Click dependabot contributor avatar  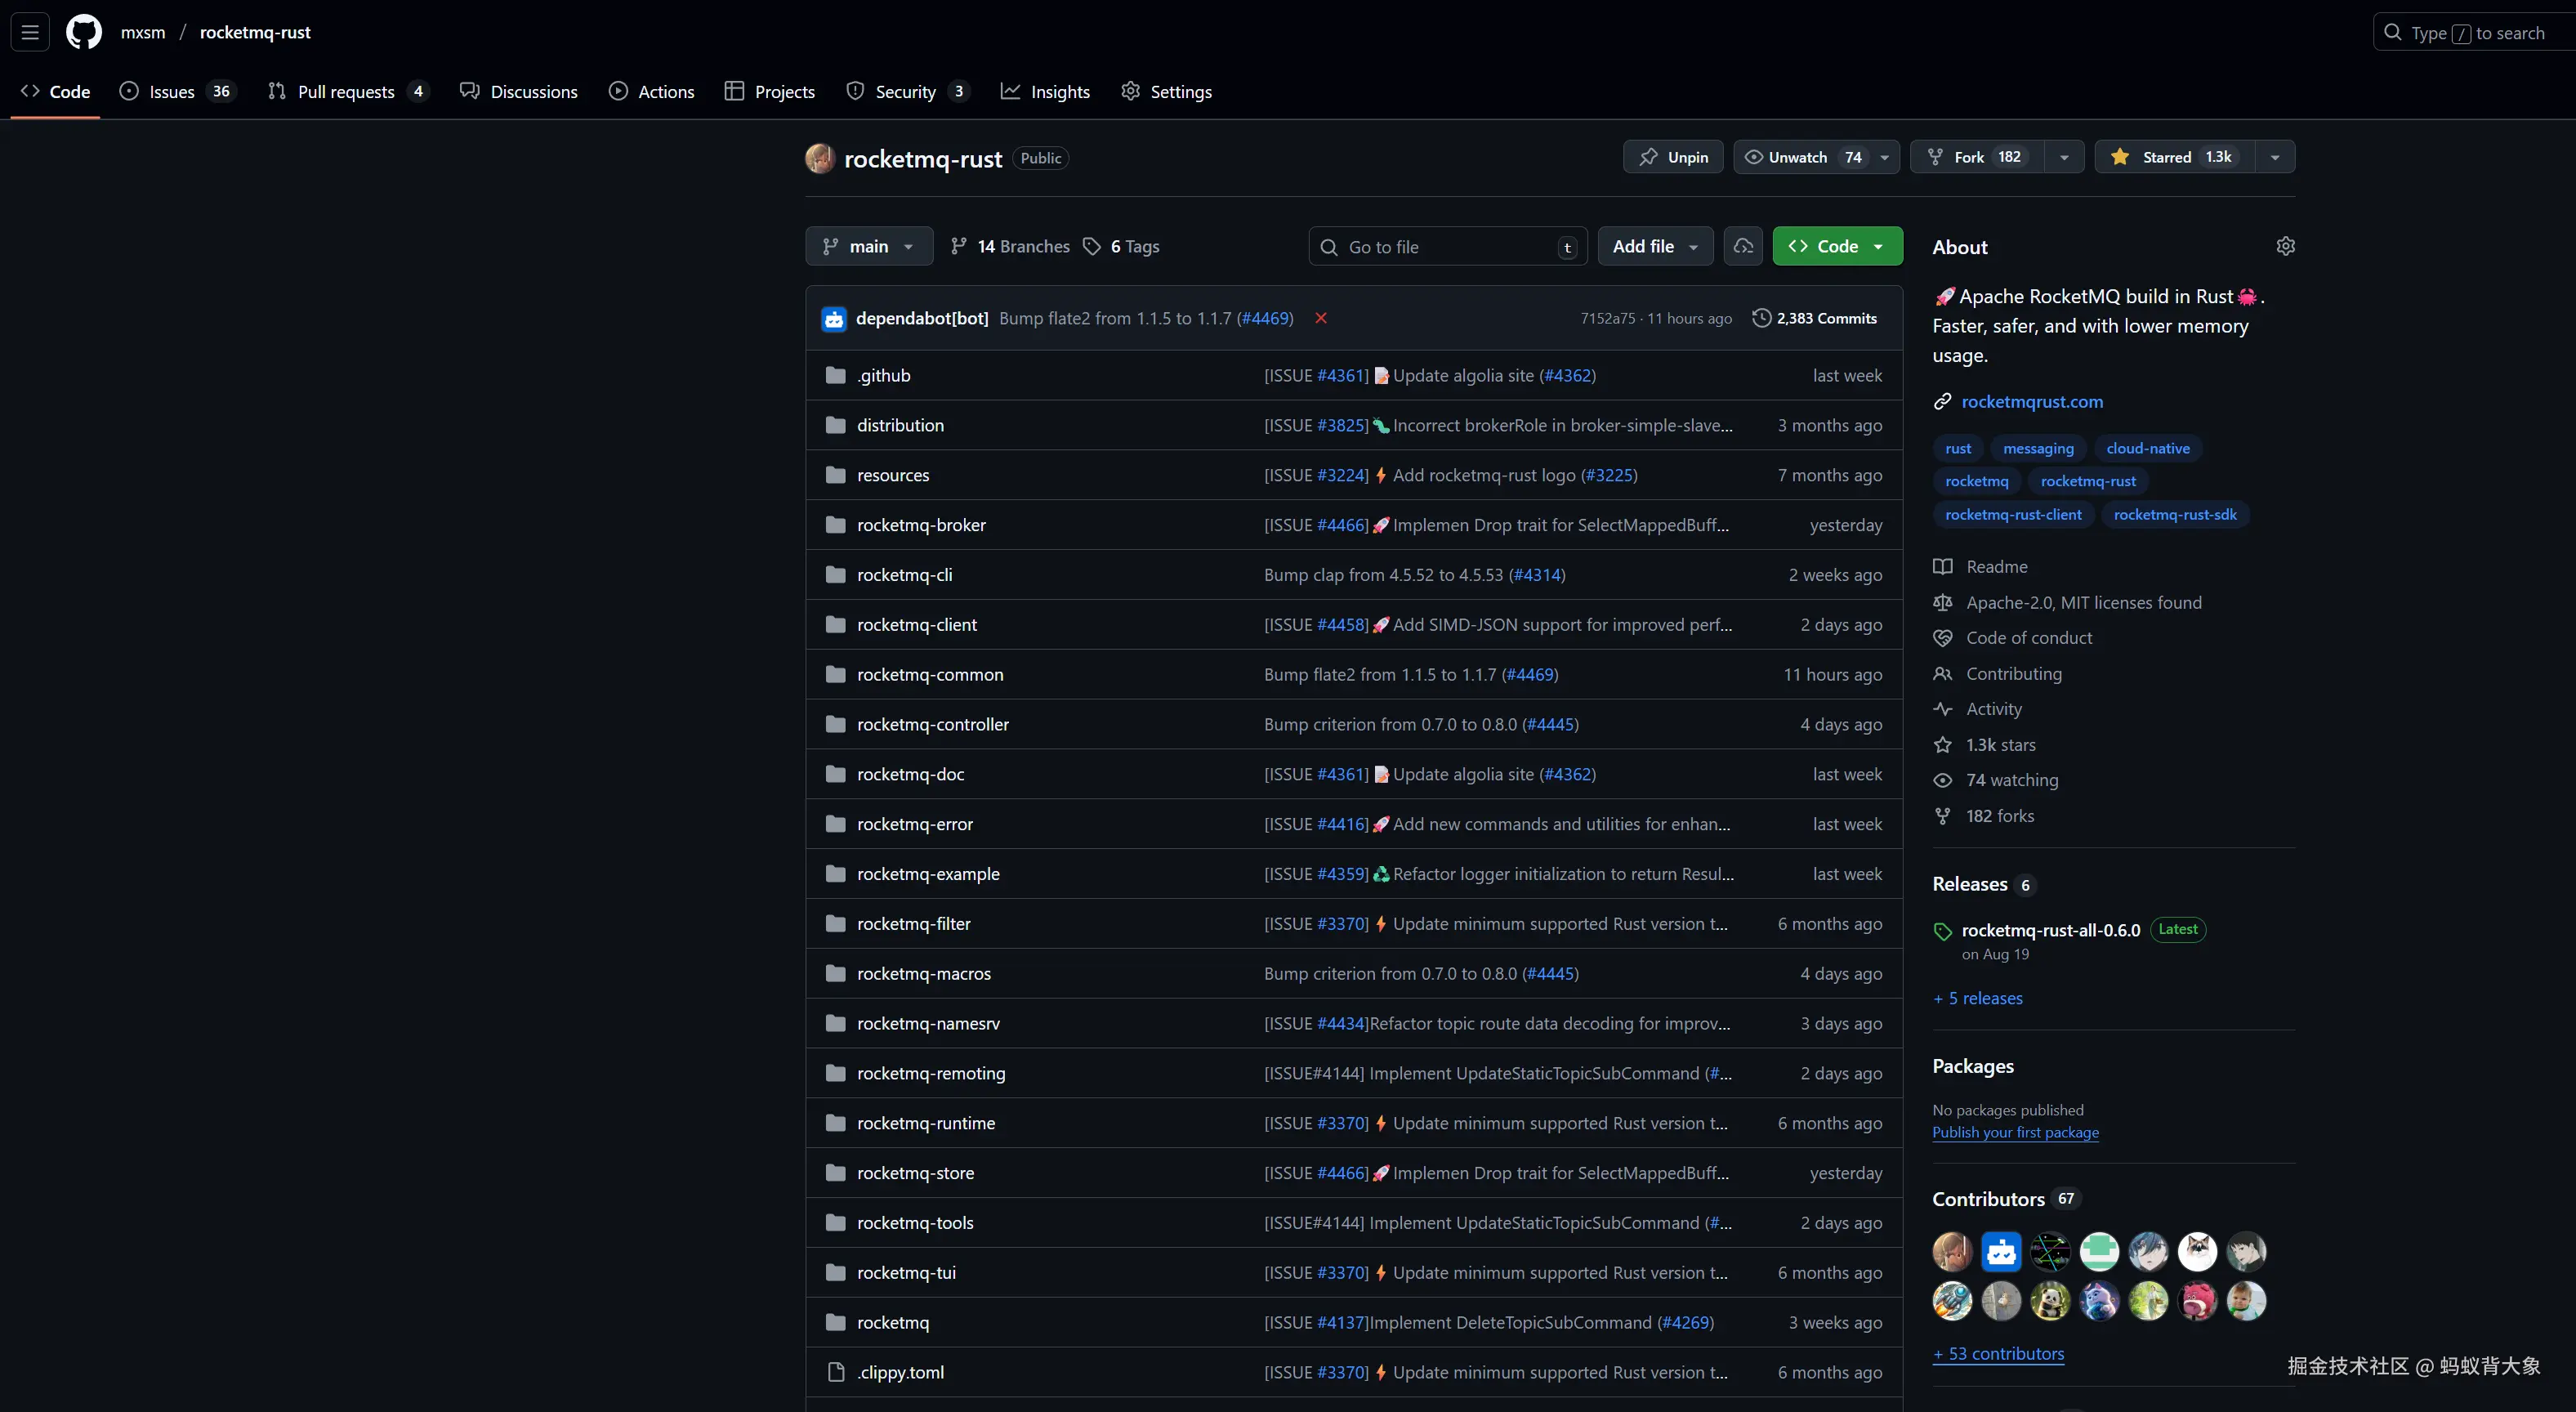click(x=2001, y=1251)
